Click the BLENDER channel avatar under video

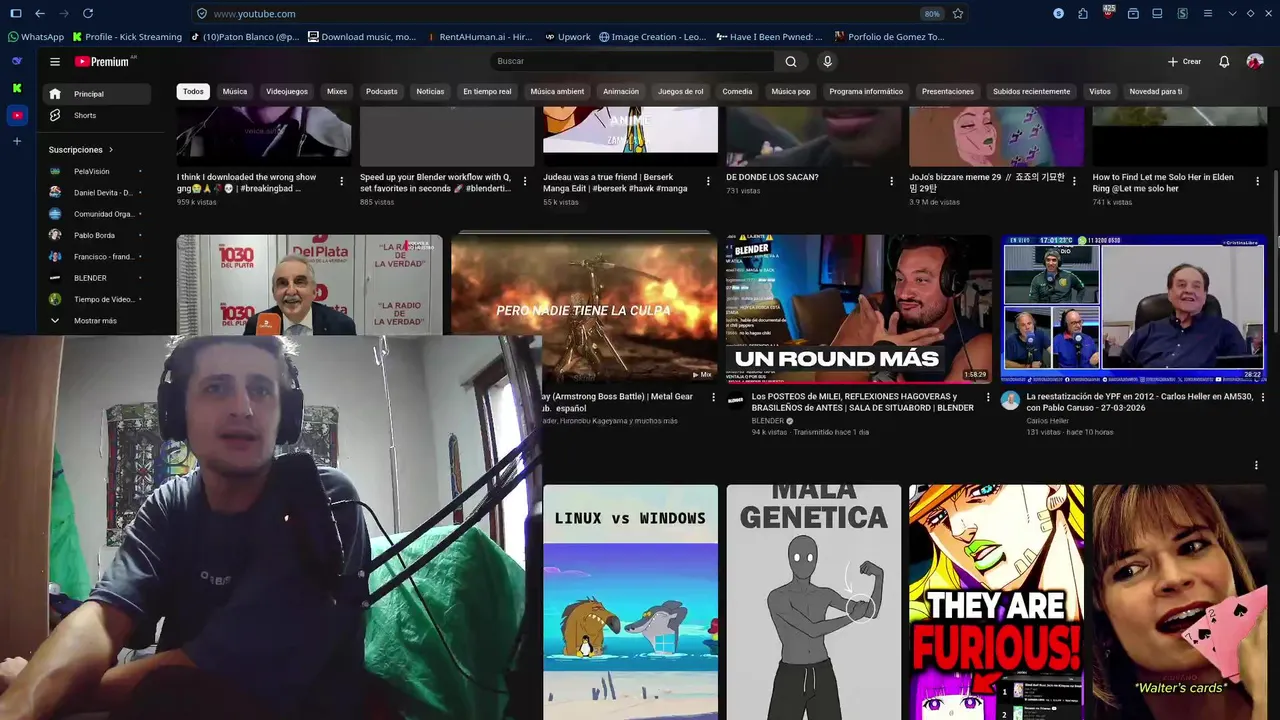tap(736, 400)
